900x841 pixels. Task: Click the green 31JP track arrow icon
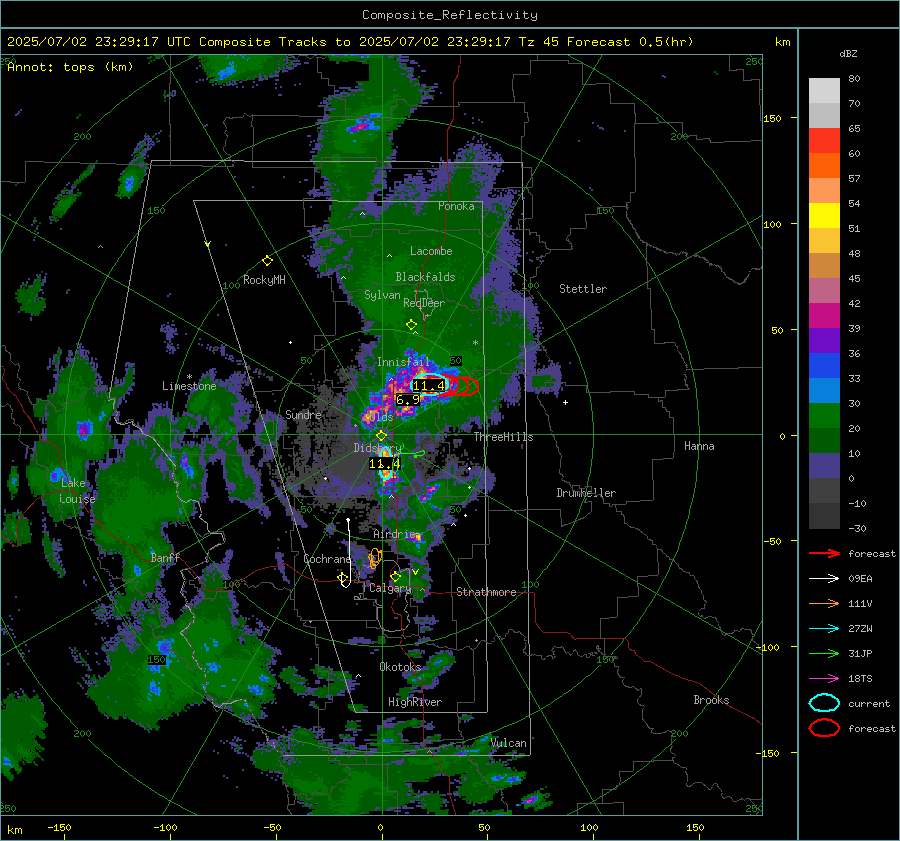[x=824, y=653]
